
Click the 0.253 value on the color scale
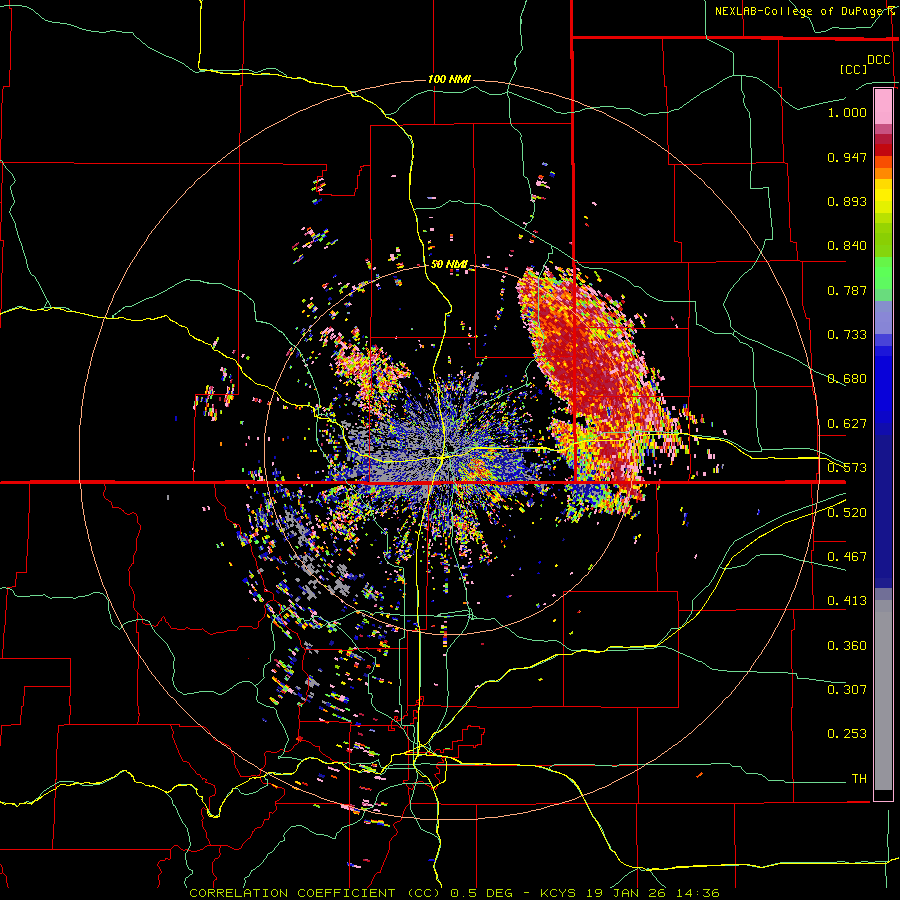point(847,734)
